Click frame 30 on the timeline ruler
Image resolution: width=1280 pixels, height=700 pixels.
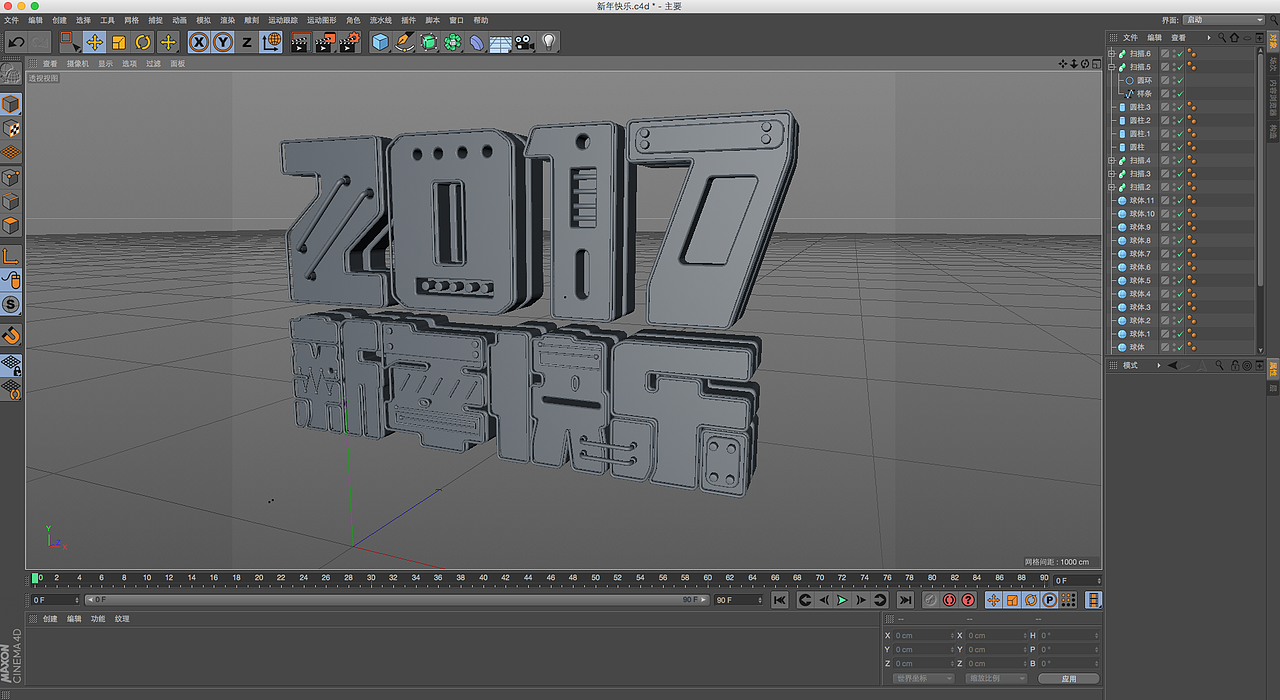coord(371,578)
